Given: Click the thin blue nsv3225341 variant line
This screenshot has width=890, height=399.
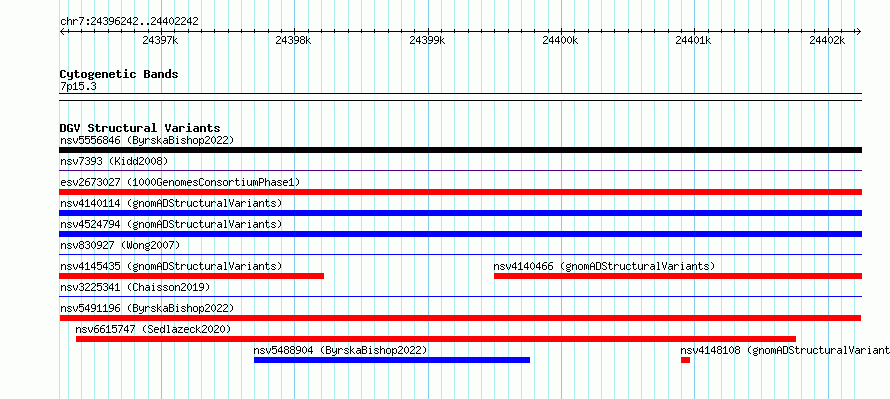Looking at the screenshot, I should tap(460, 296).
